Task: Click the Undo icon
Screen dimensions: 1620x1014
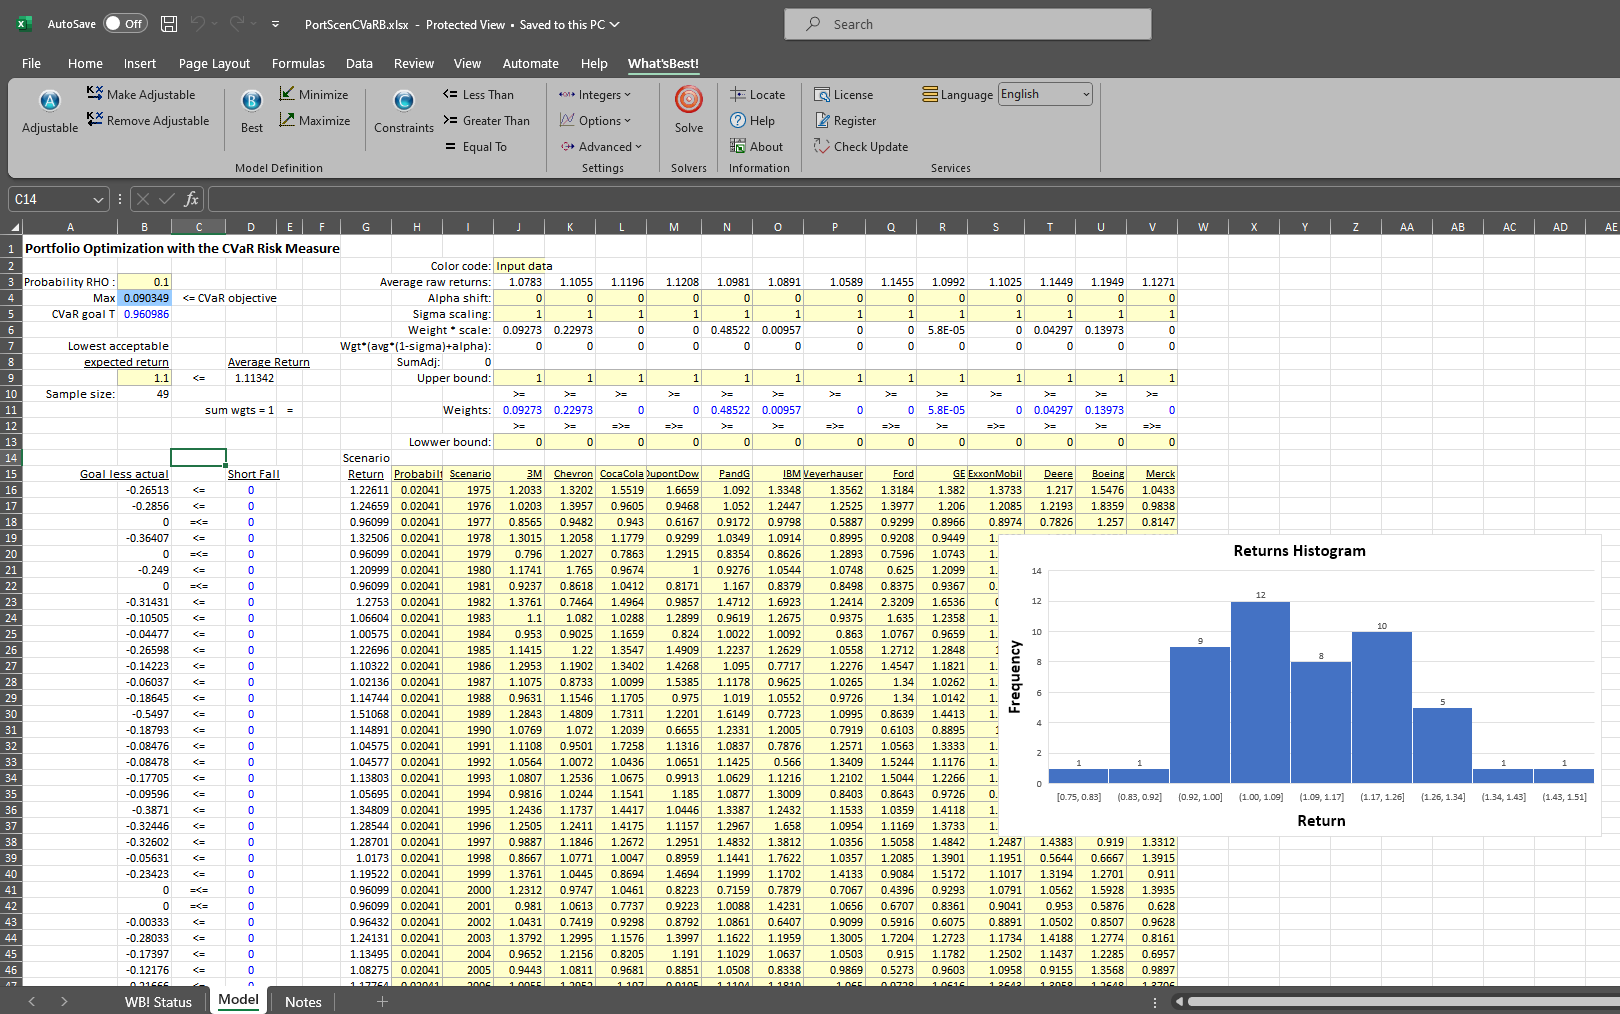Action: coord(198,24)
